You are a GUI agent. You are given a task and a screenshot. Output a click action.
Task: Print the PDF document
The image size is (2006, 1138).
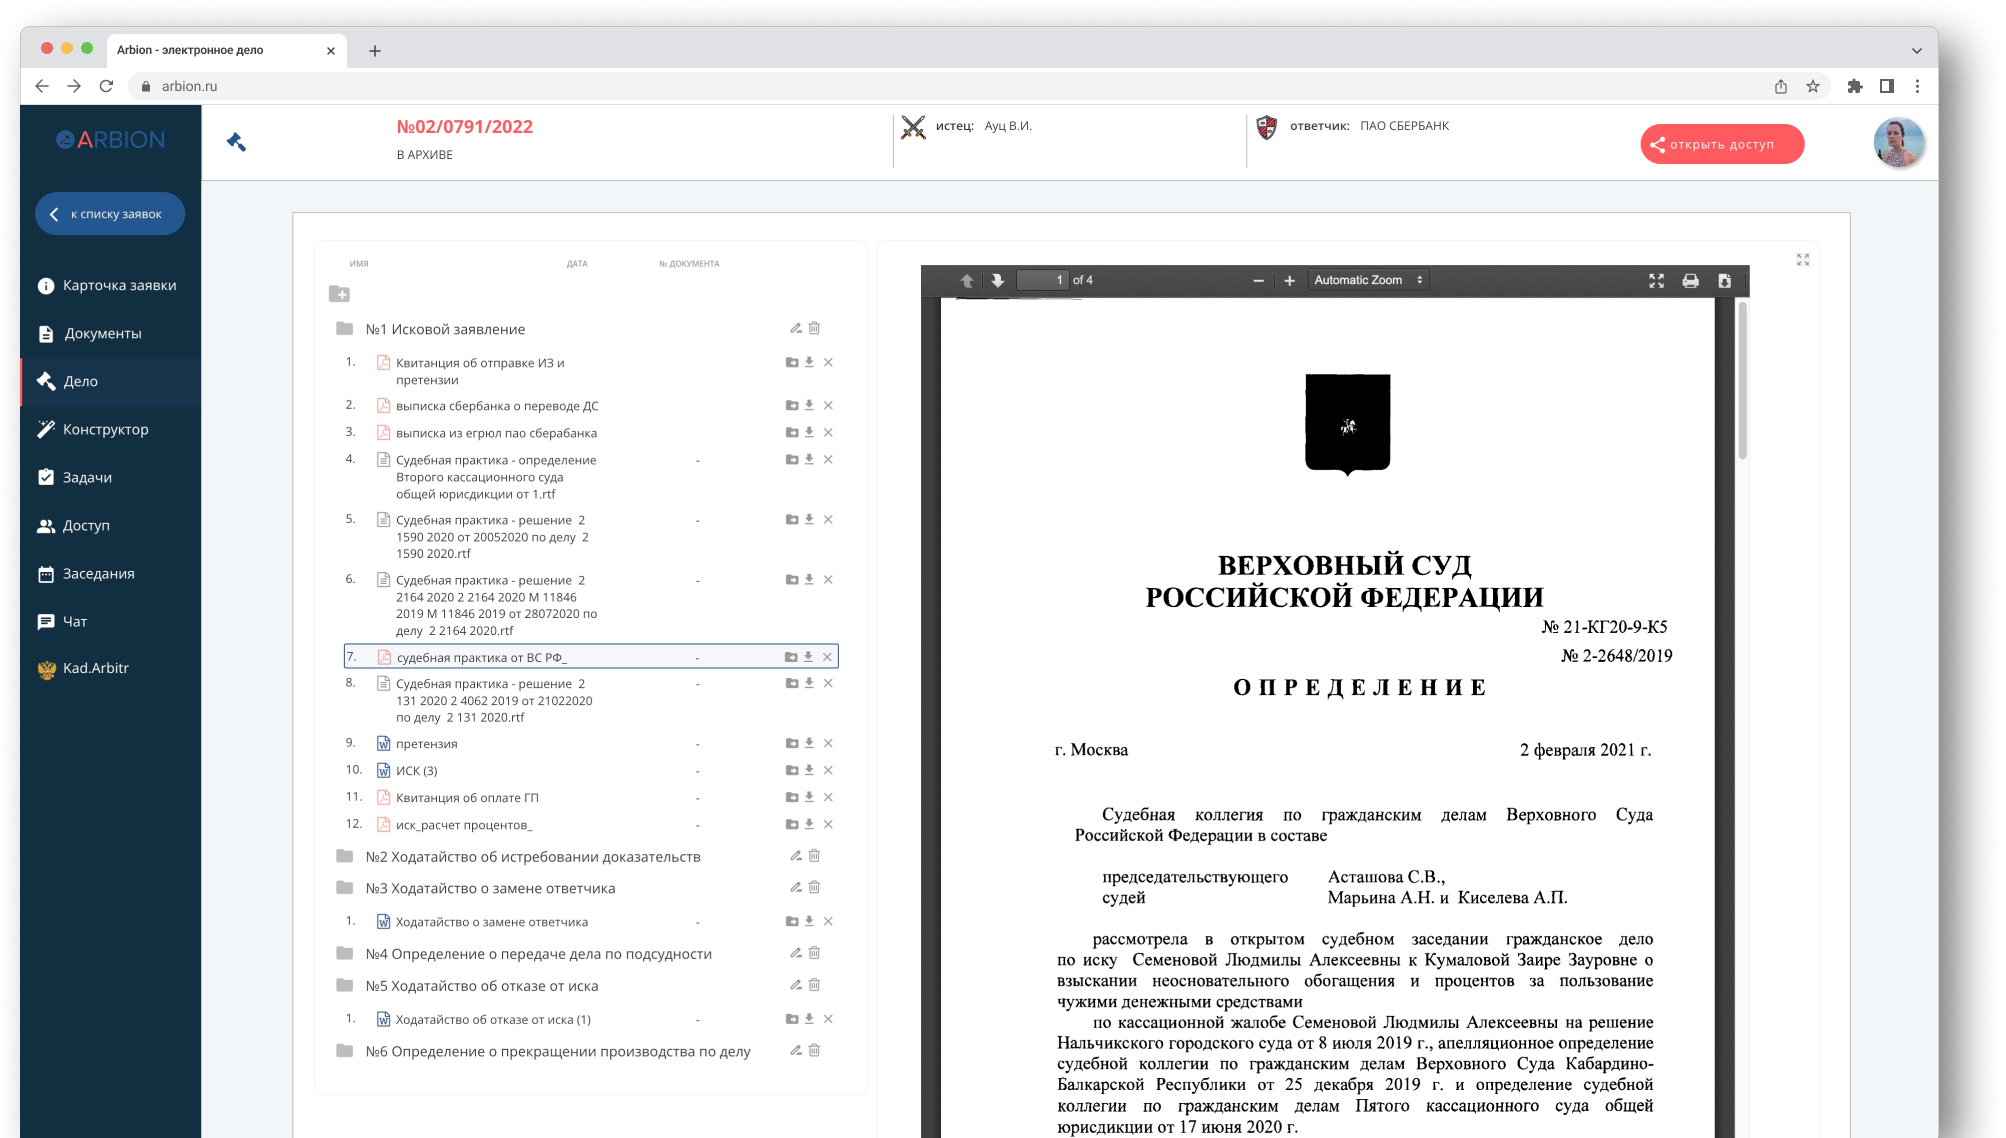pyautogui.click(x=1690, y=281)
